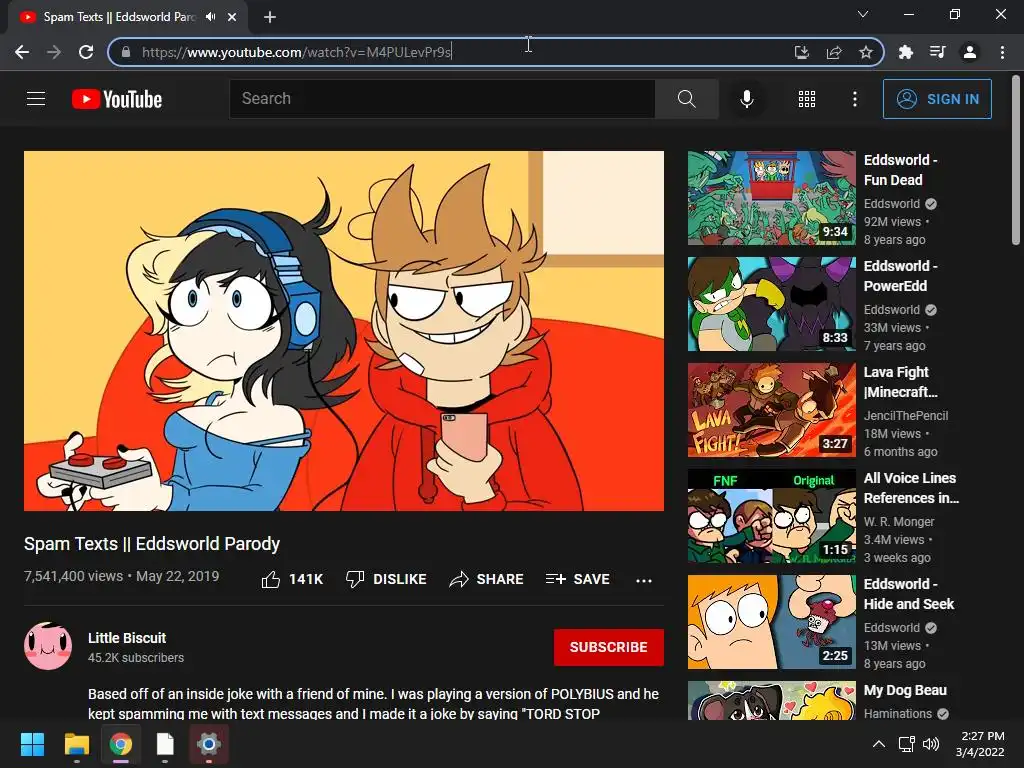Click the install app icon in address bar

pyautogui.click(x=801, y=52)
